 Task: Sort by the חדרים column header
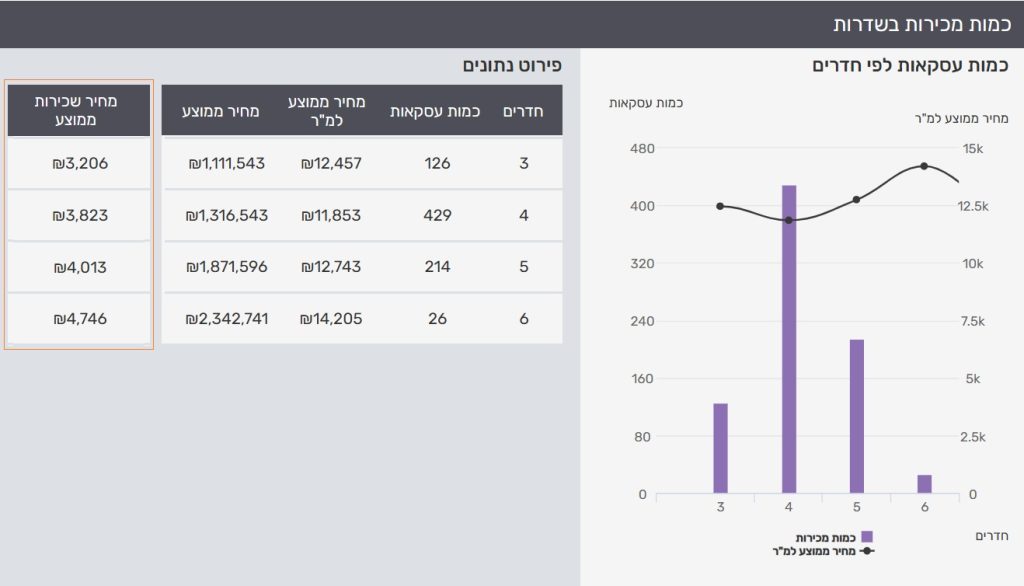pyautogui.click(x=523, y=111)
